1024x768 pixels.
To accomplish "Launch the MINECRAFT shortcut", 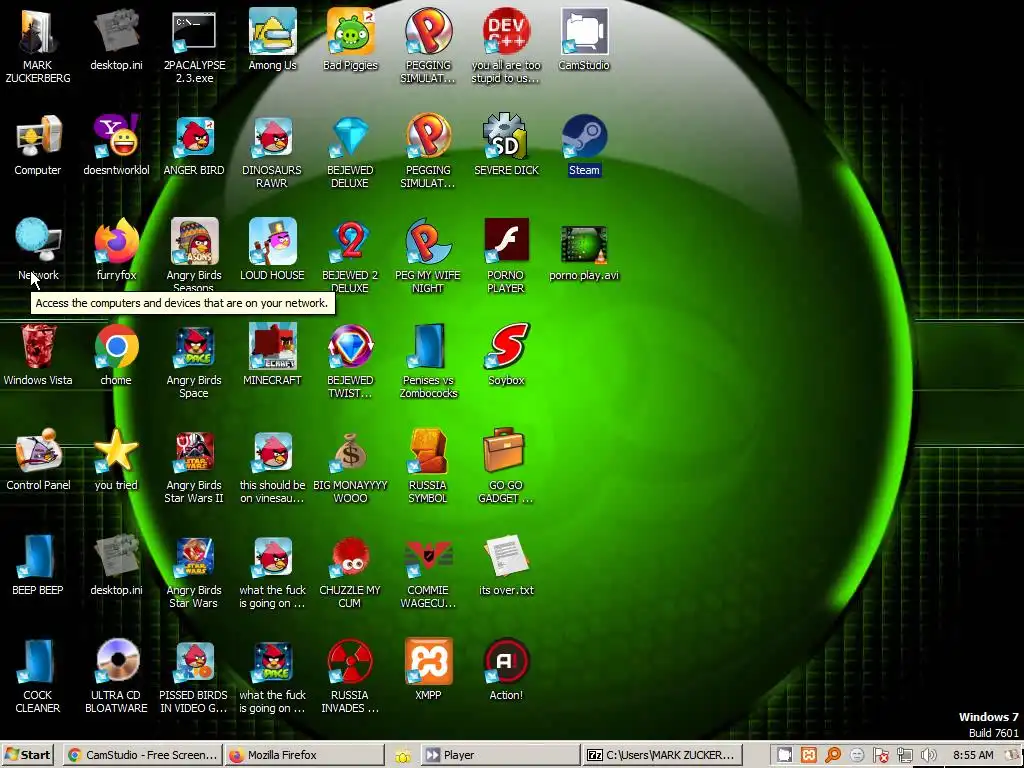I will tap(272, 347).
